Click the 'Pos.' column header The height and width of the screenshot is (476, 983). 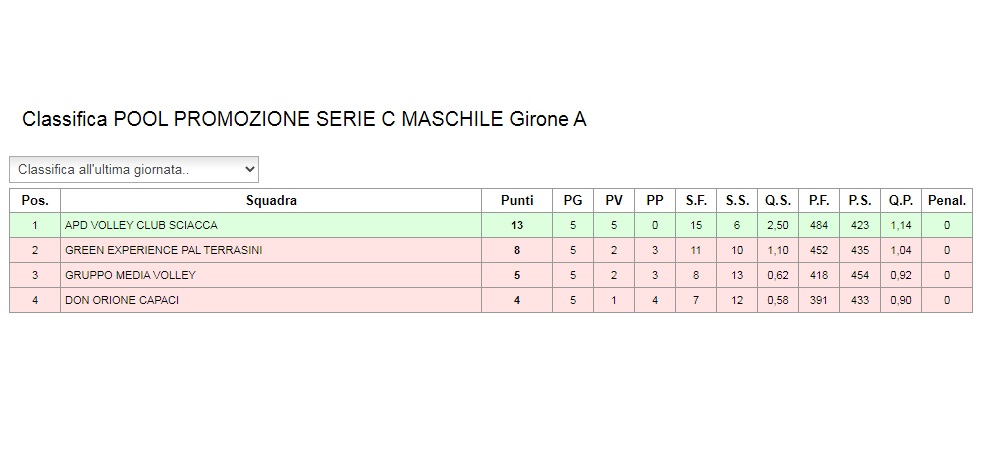tap(35, 201)
